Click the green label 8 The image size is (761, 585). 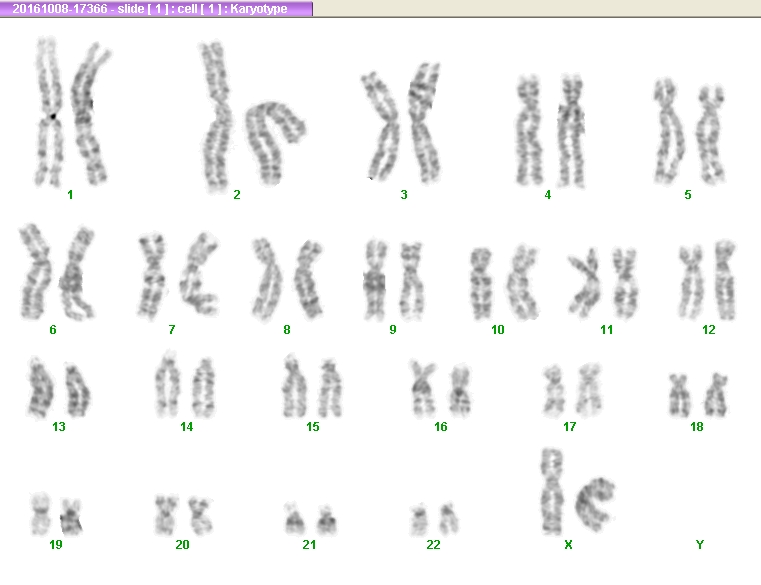[287, 330]
